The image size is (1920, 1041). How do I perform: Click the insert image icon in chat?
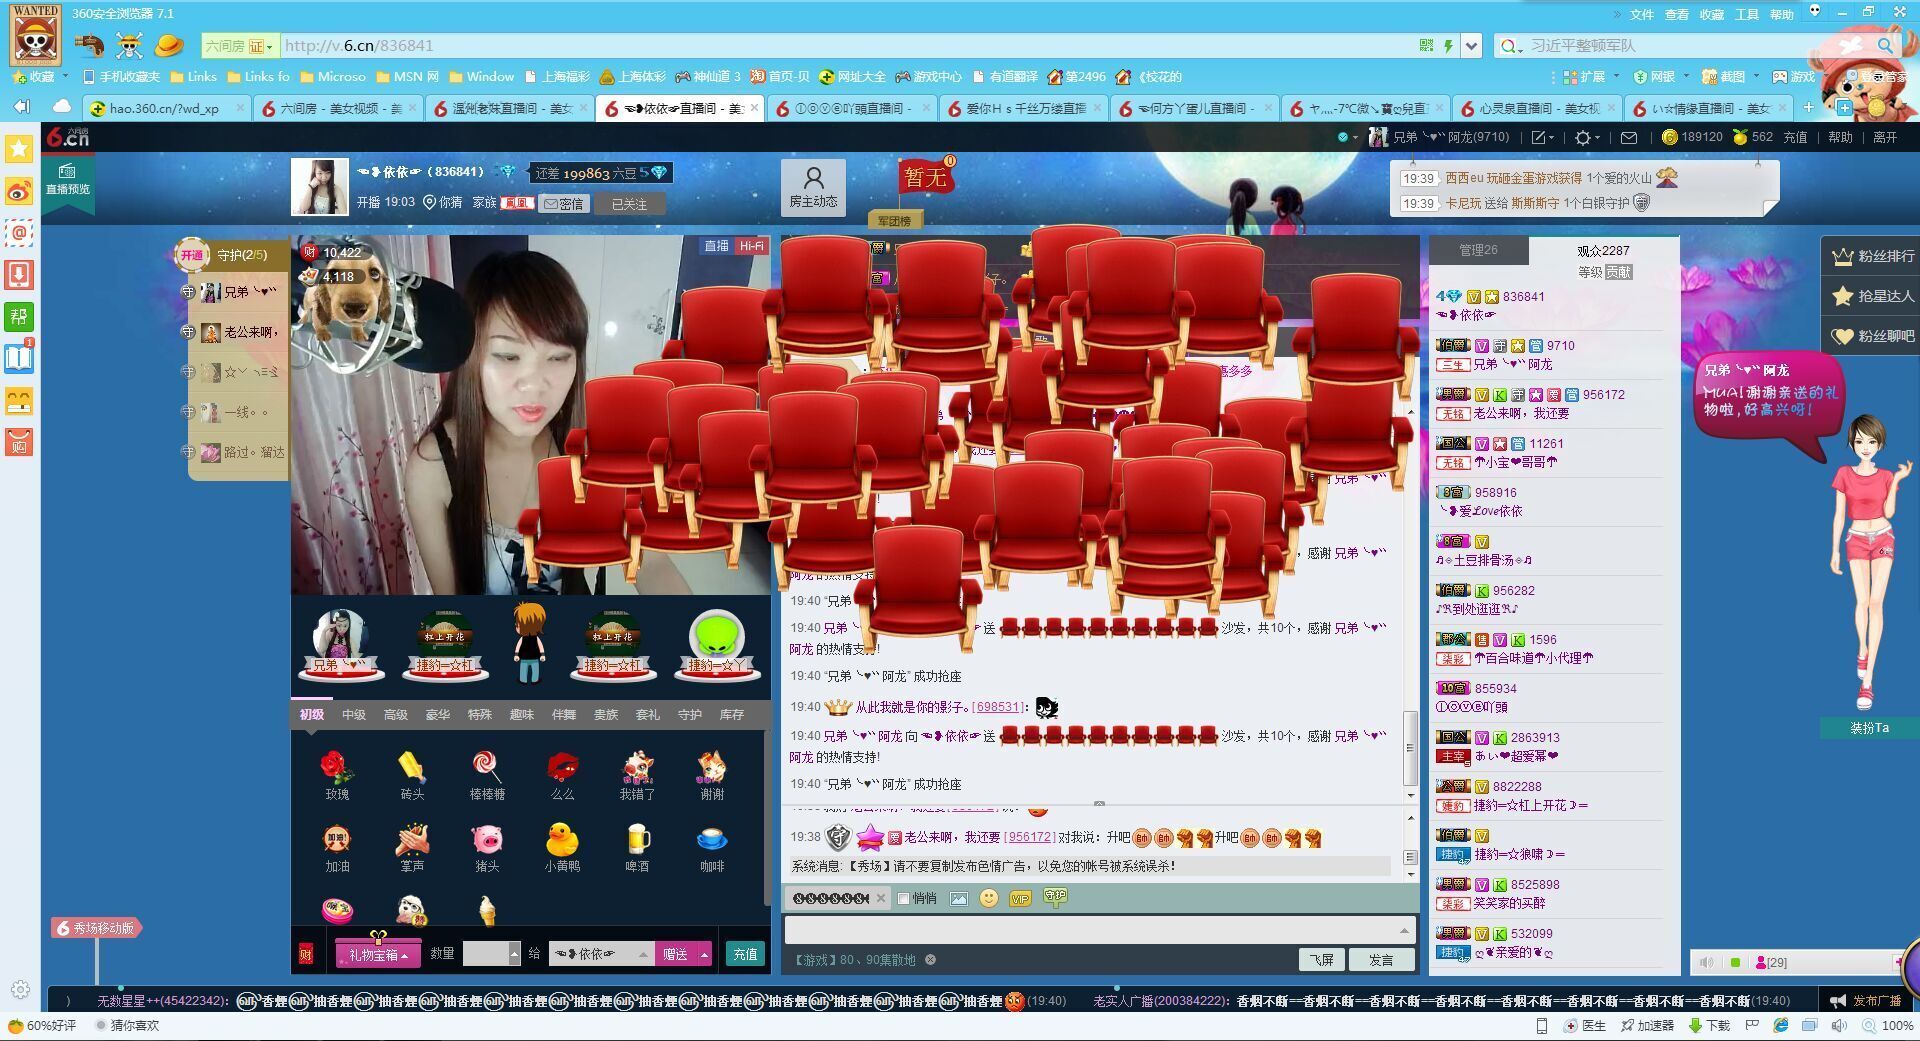[959, 898]
